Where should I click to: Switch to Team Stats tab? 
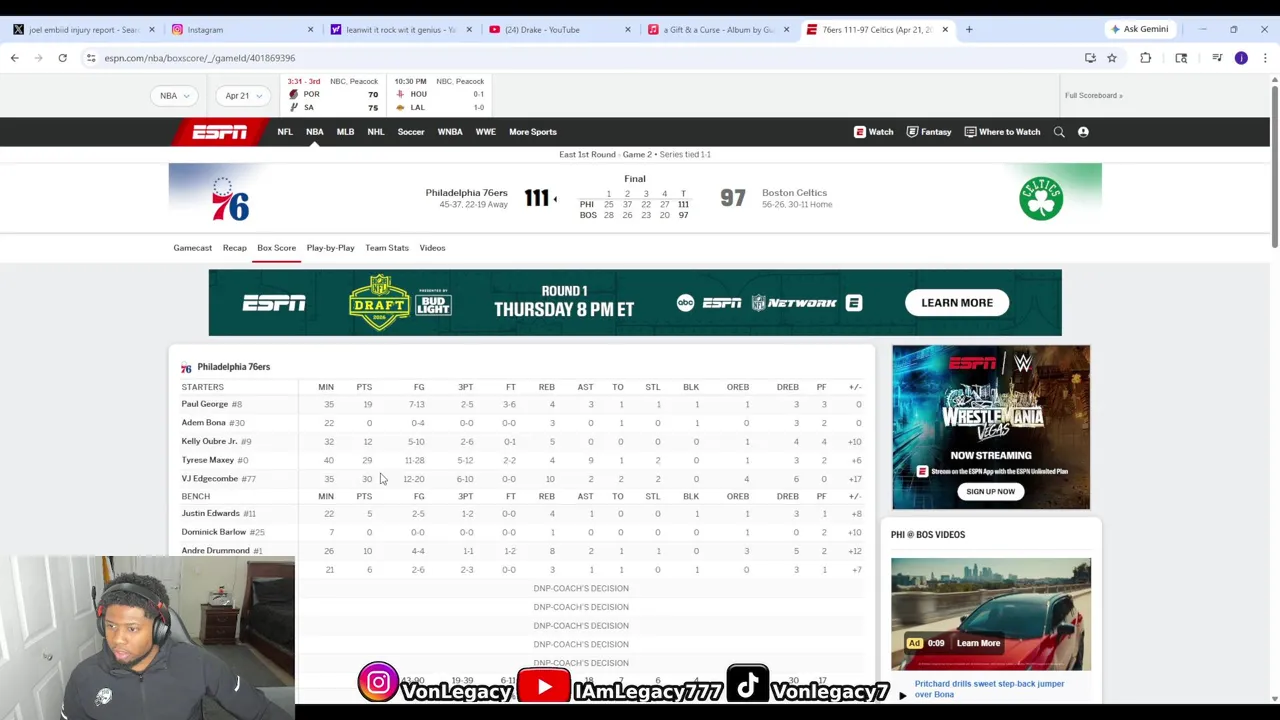click(x=387, y=248)
